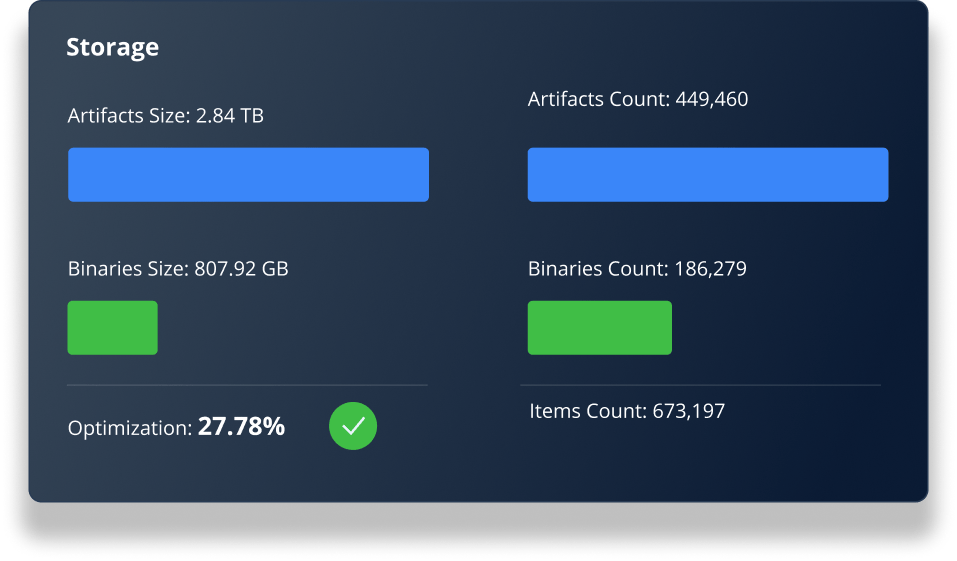This screenshot has height=561, width=957.
Task: Click the green Binaries Count bar
Action: (600, 328)
